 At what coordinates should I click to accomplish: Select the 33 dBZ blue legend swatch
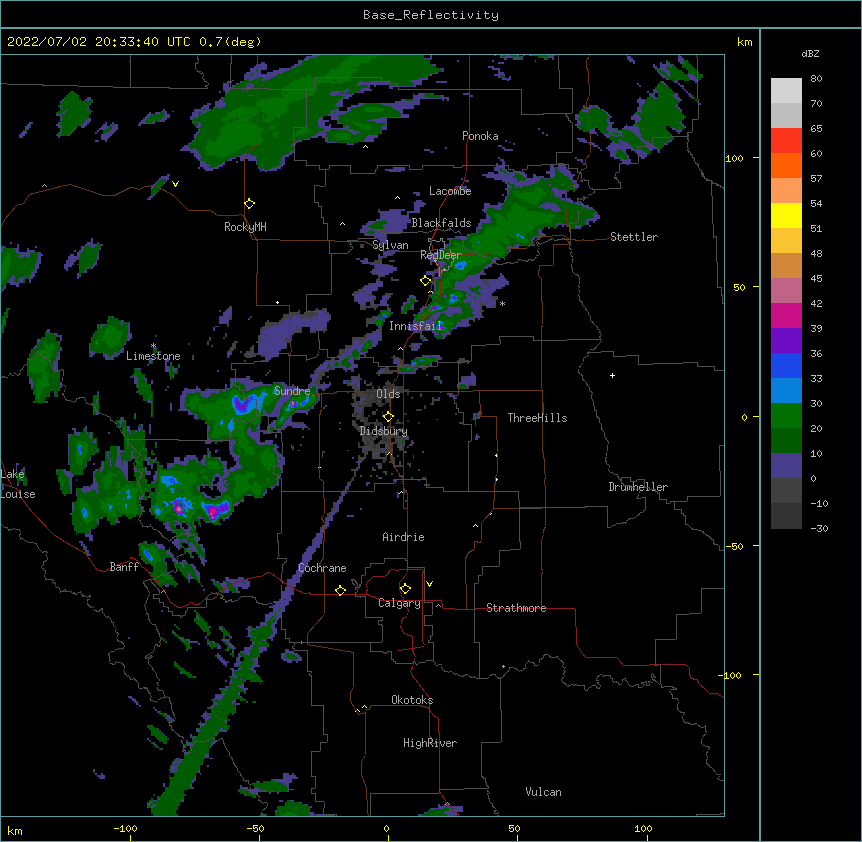click(786, 365)
